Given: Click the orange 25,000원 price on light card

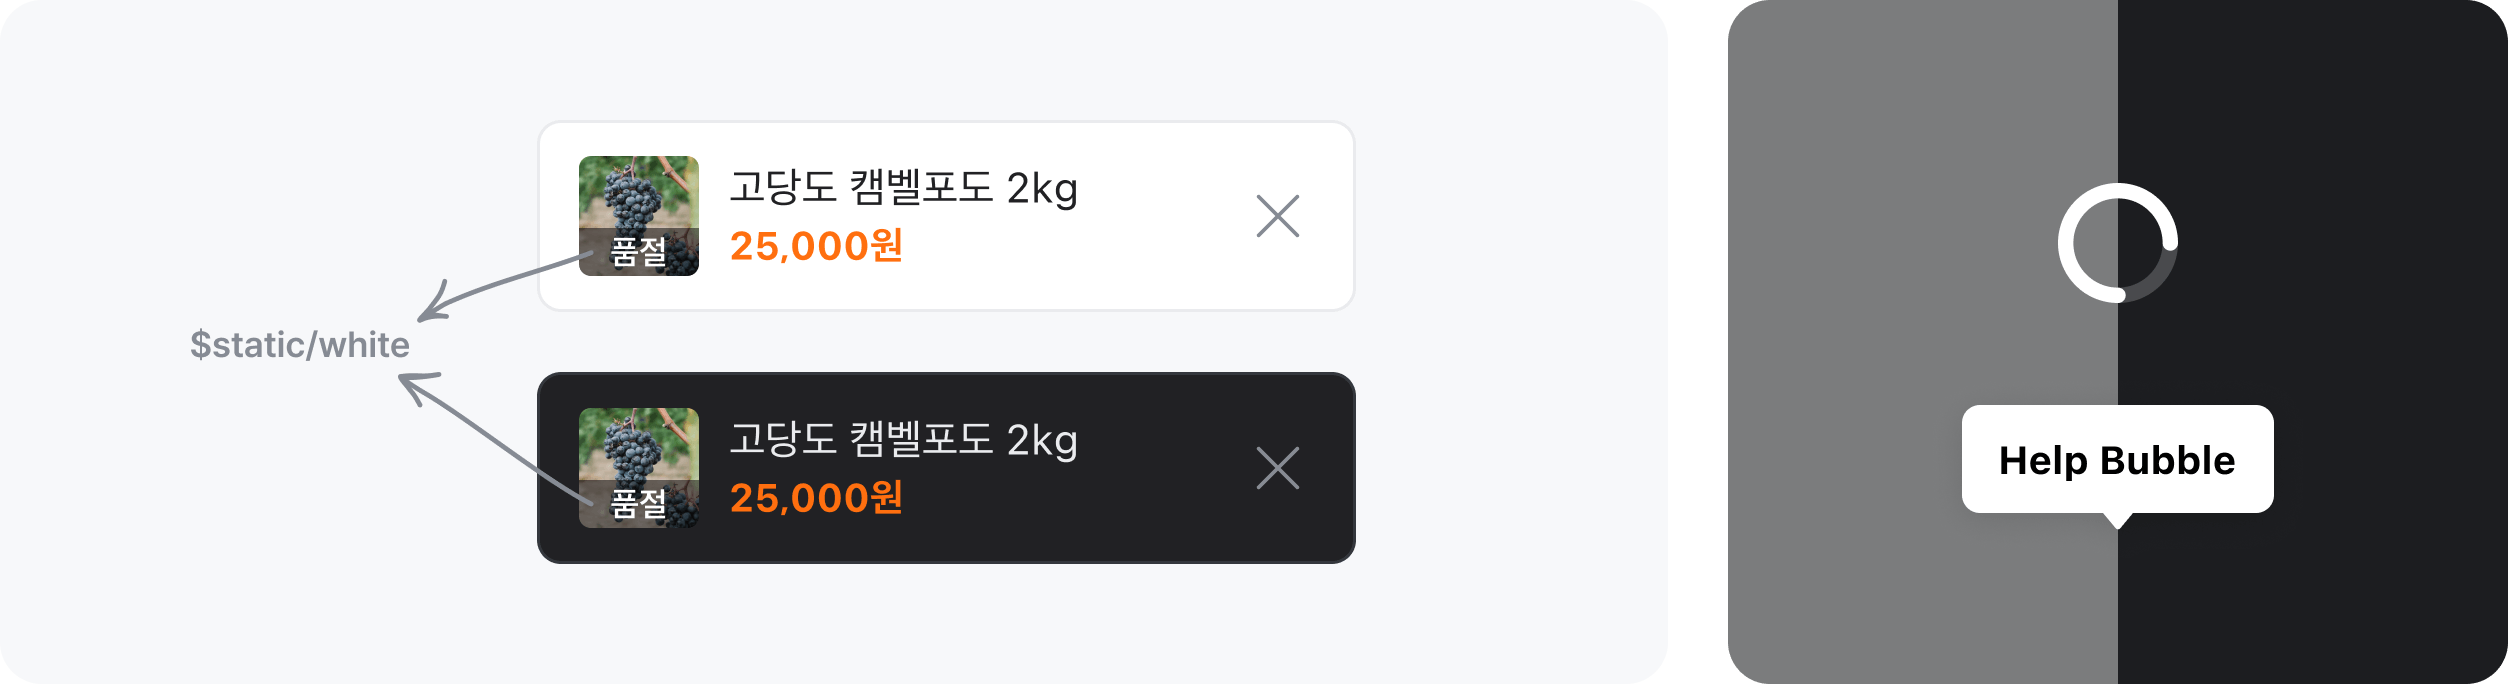Looking at the screenshot, I should [x=817, y=247].
